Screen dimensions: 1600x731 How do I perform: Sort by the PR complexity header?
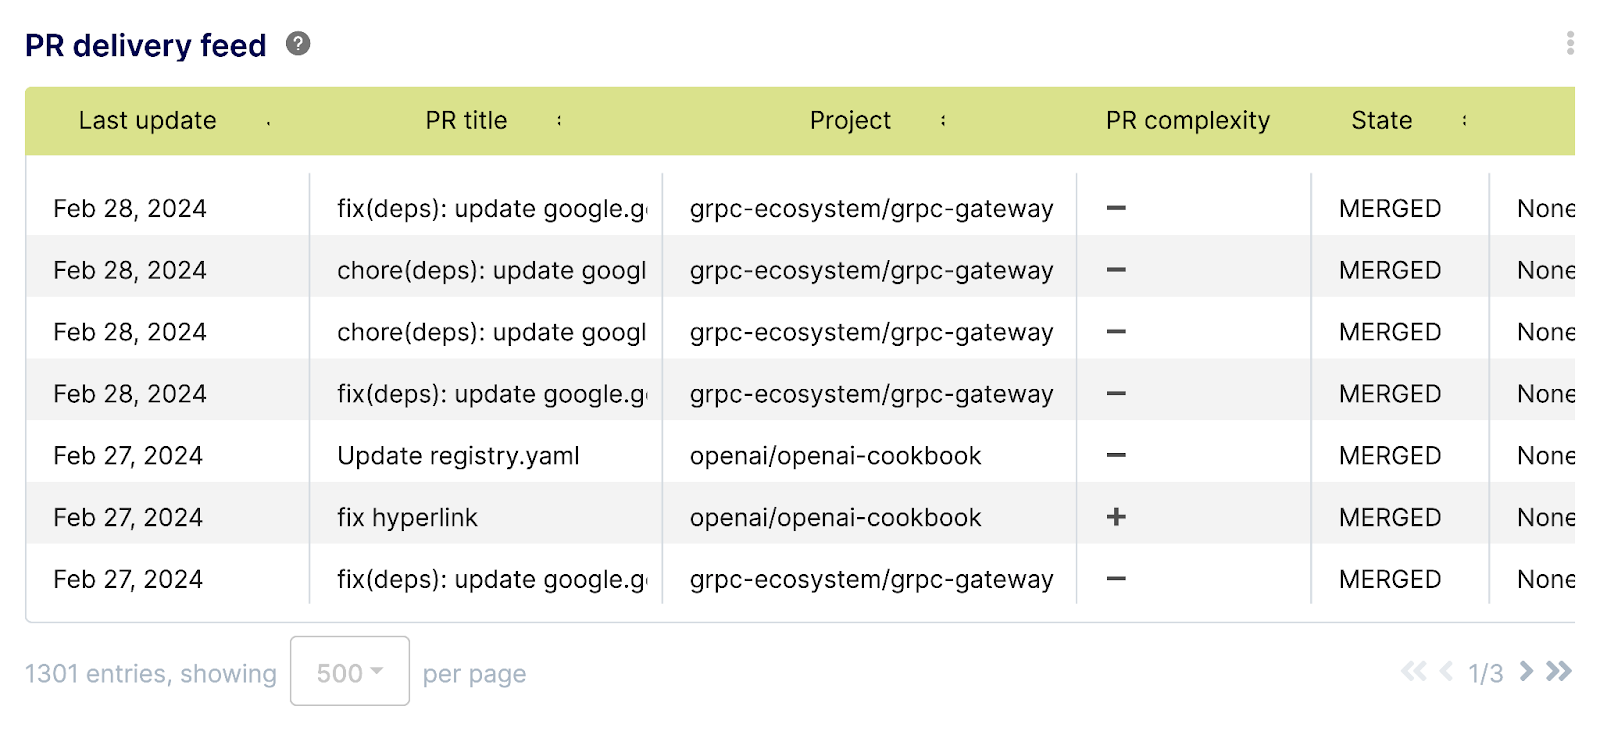click(x=1187, y=121)
